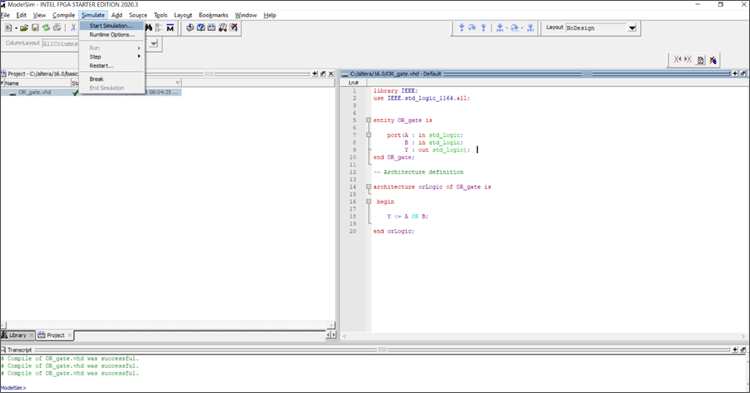
Task: Click the Find binoculars icon
Action: point(149,28)
